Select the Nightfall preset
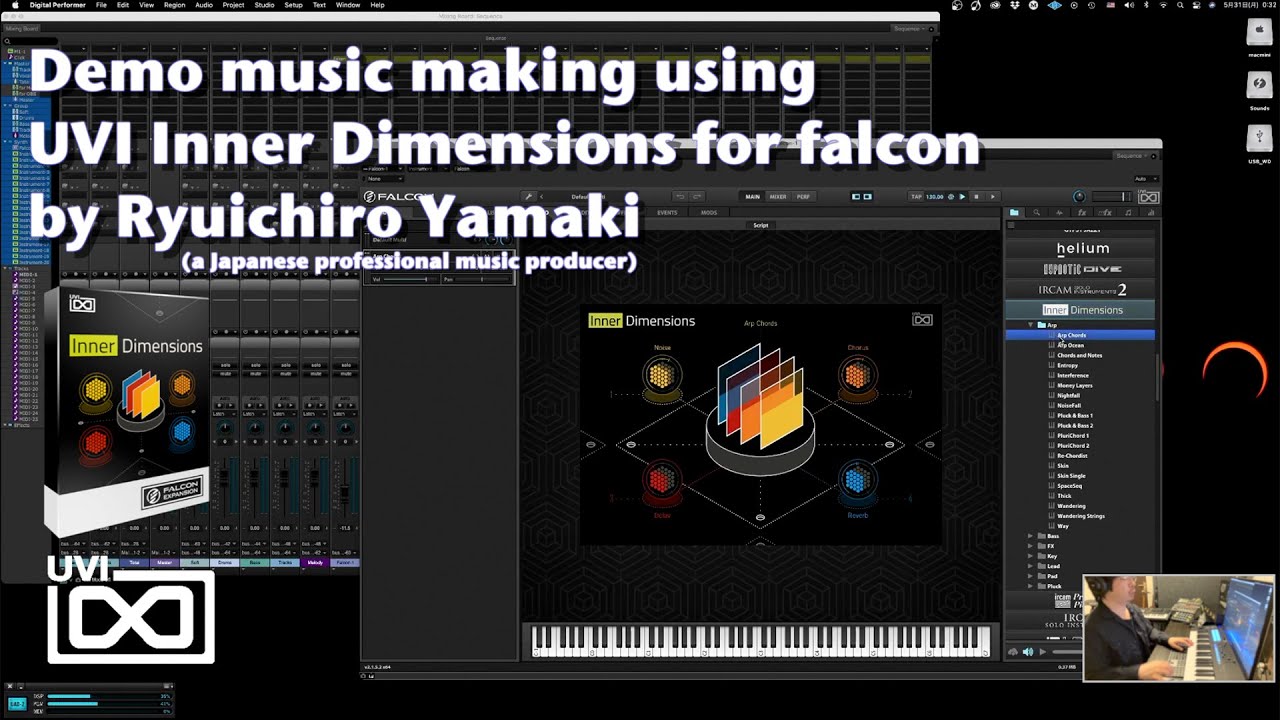 point(1068,395)
